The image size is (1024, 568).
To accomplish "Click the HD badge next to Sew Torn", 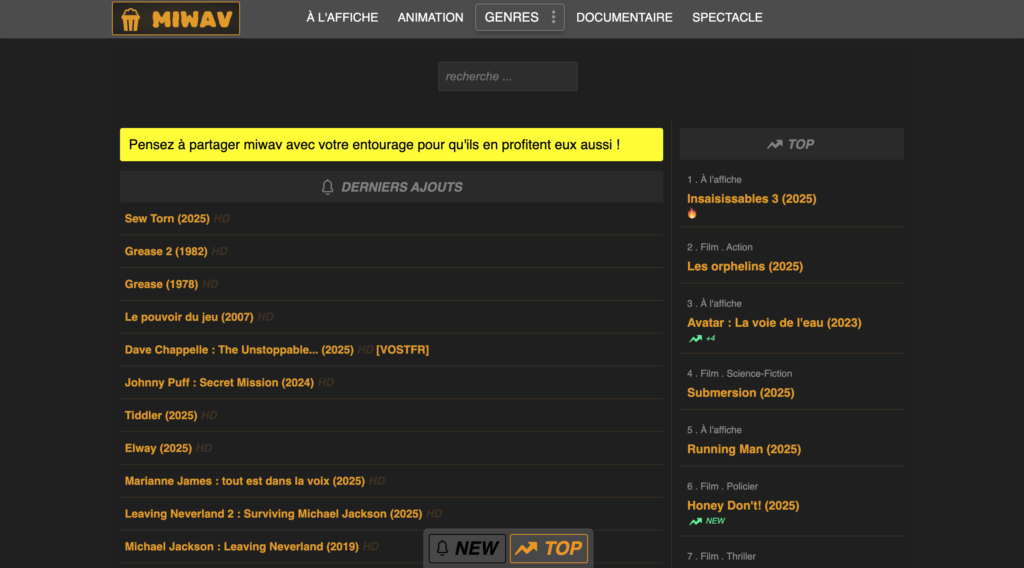I will coord(221,219).
